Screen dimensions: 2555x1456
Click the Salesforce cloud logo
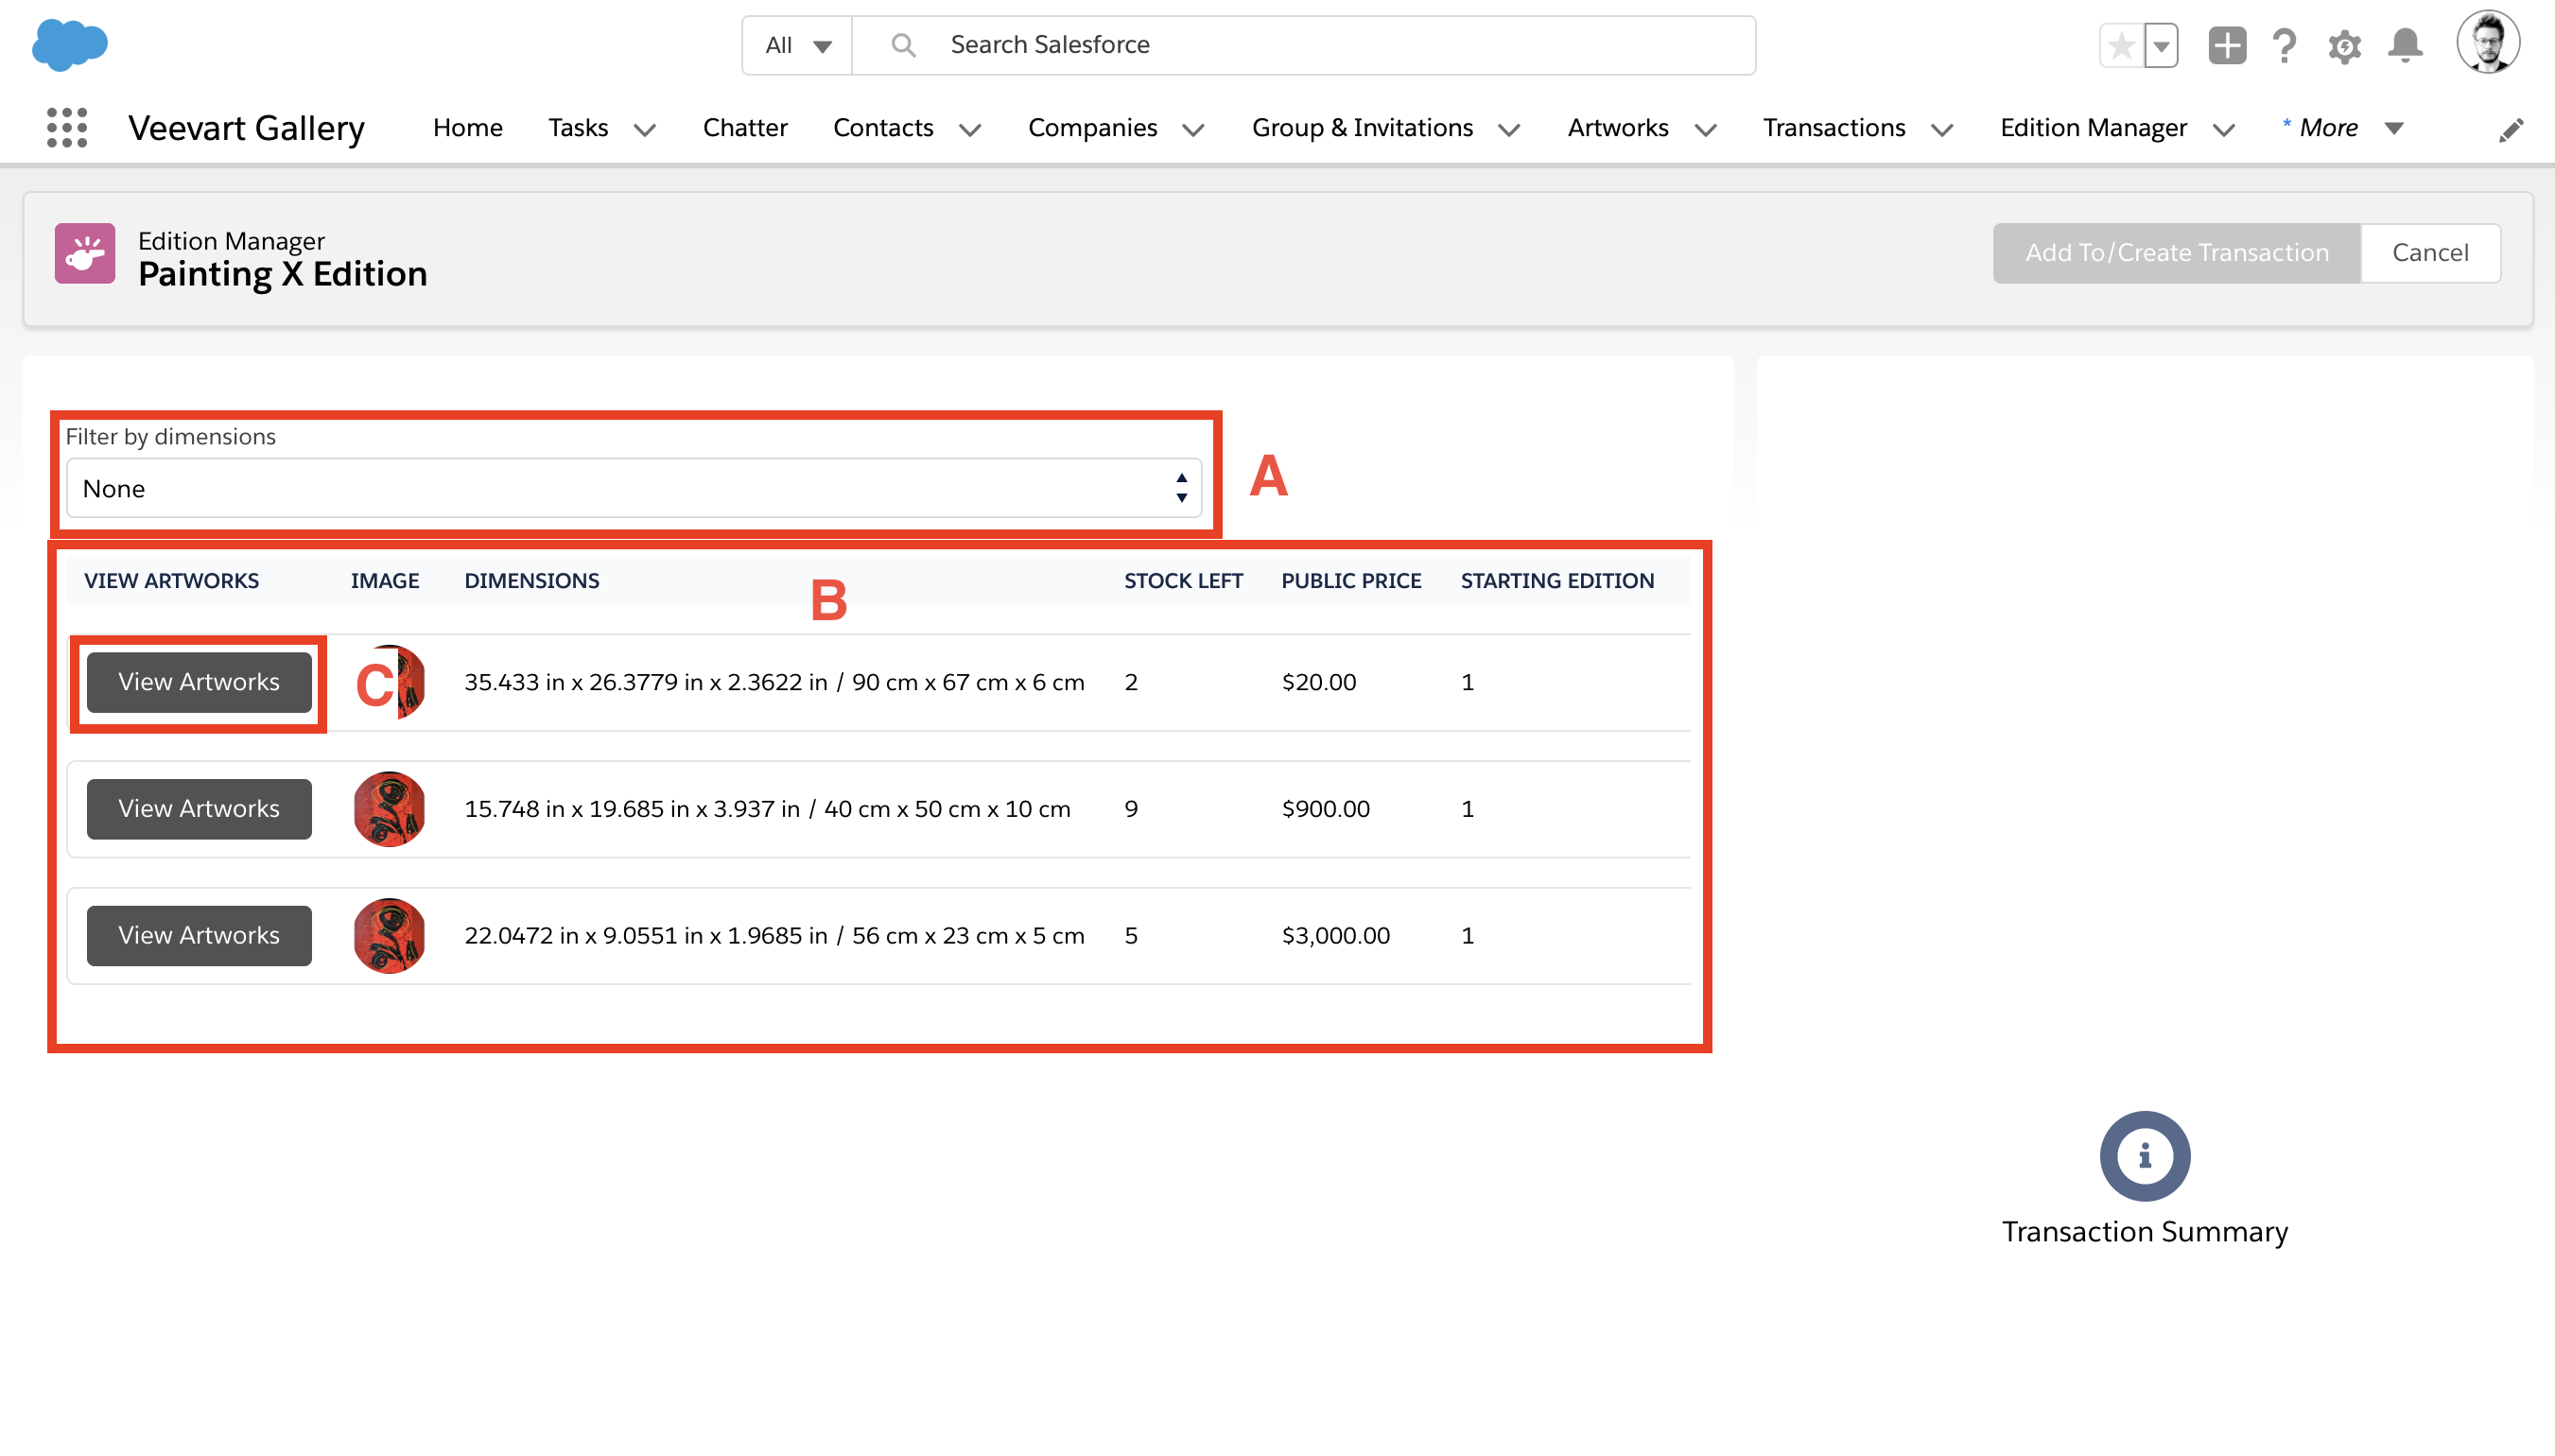(70, 44)
